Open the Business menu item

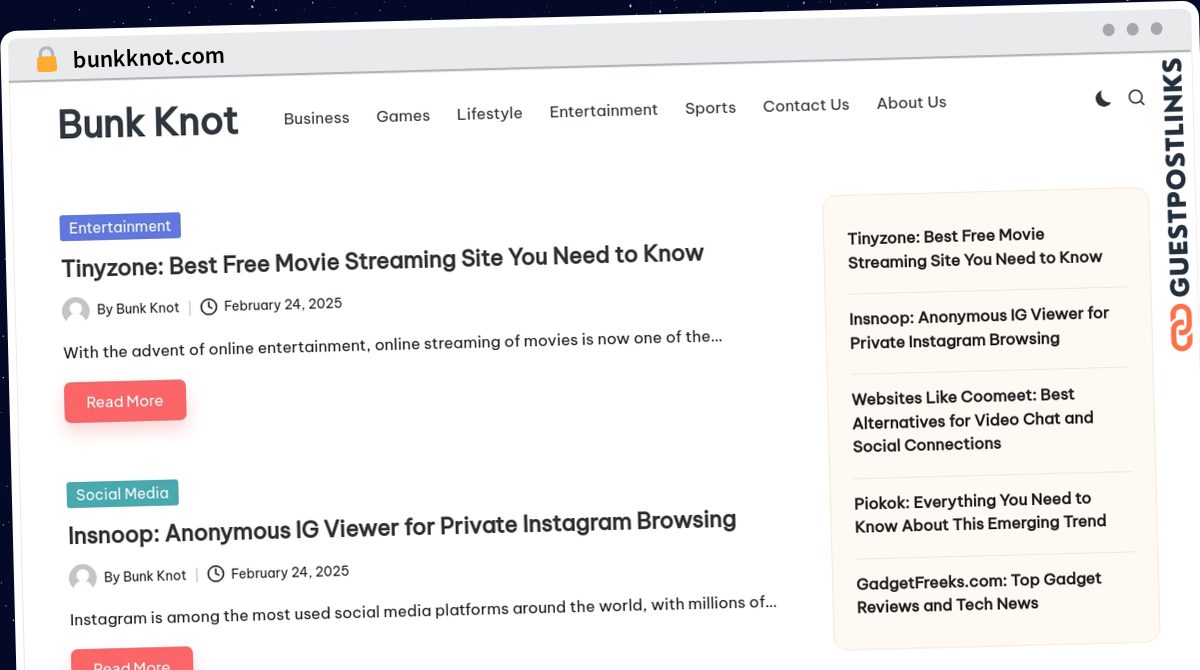pyautogui.click(x=316, y=118)
